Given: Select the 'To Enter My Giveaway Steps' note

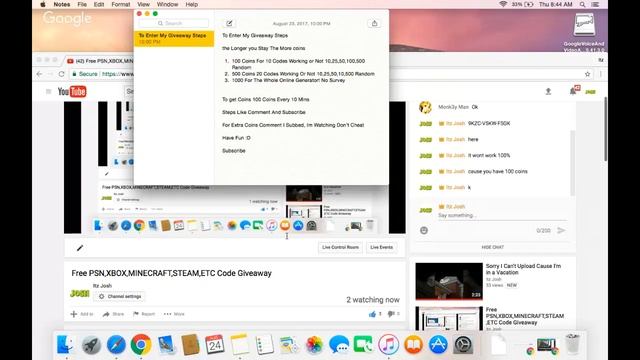Looking at the screenshot, I should pyautogui.click(x=174, y=38).
